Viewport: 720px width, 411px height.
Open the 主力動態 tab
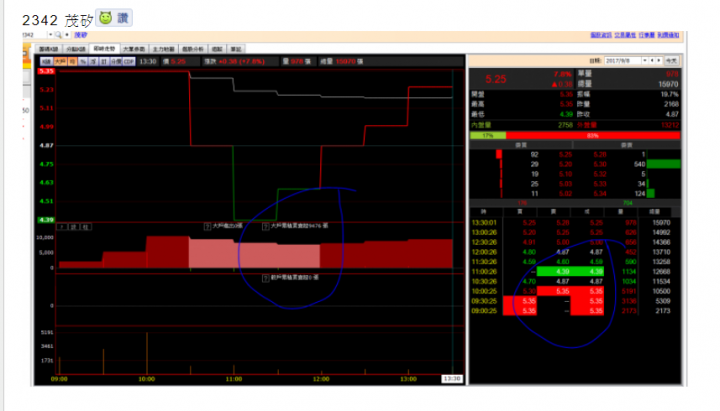pyautogui.click(x=163, y=49)
